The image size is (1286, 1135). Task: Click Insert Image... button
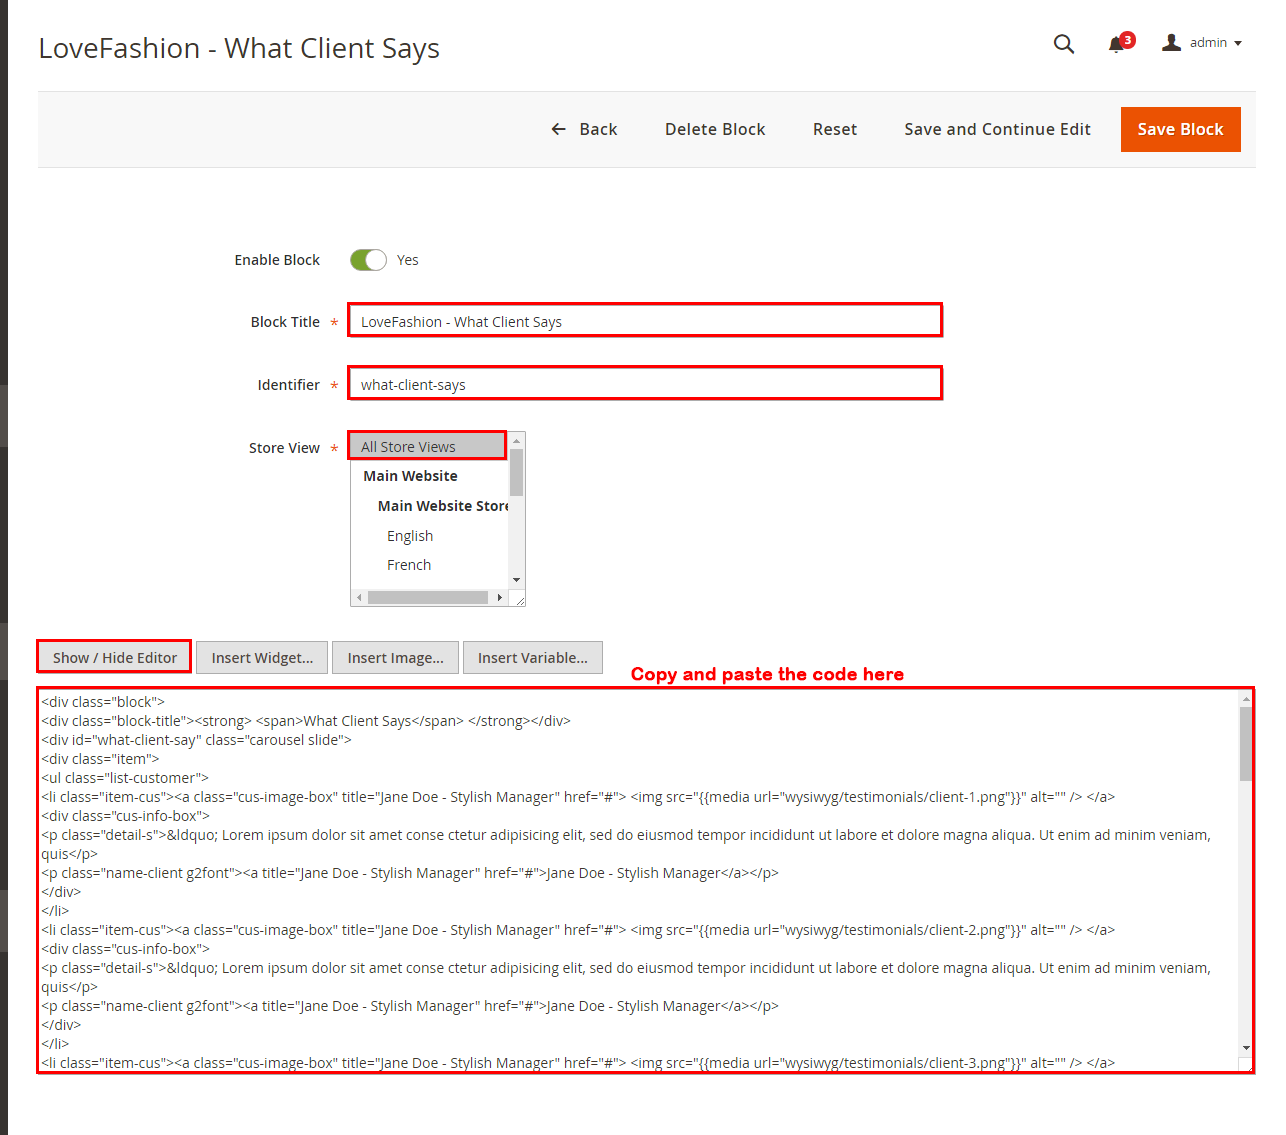click(x=395, y=657)
